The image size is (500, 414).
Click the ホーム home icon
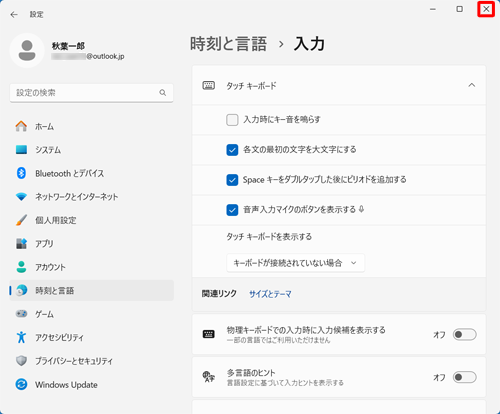[x=21, y=126]
